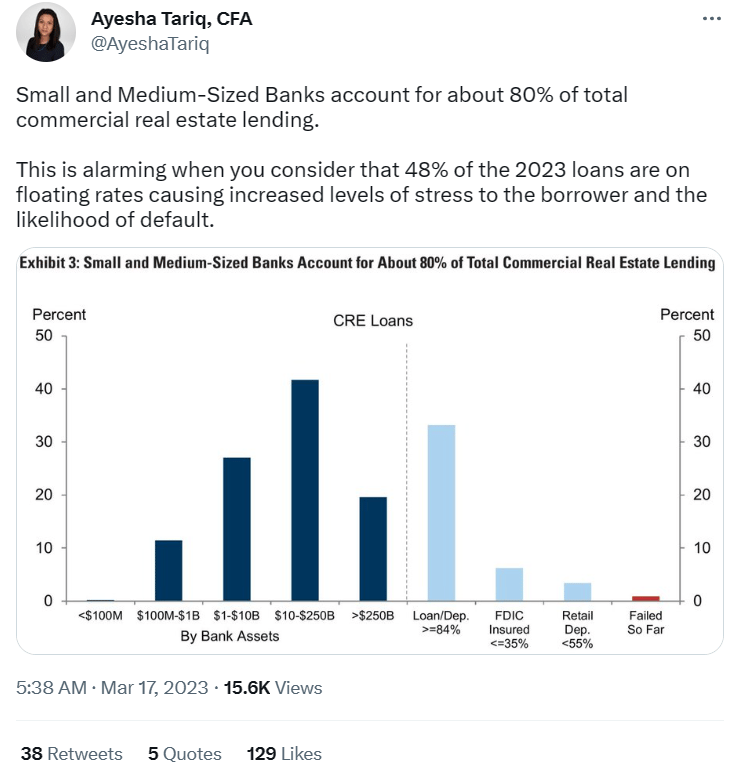Image resolution: width=740 pixels, height=782 pixels.
Task: Show the 5 Quotes list
Action: (x=185, y=754)
